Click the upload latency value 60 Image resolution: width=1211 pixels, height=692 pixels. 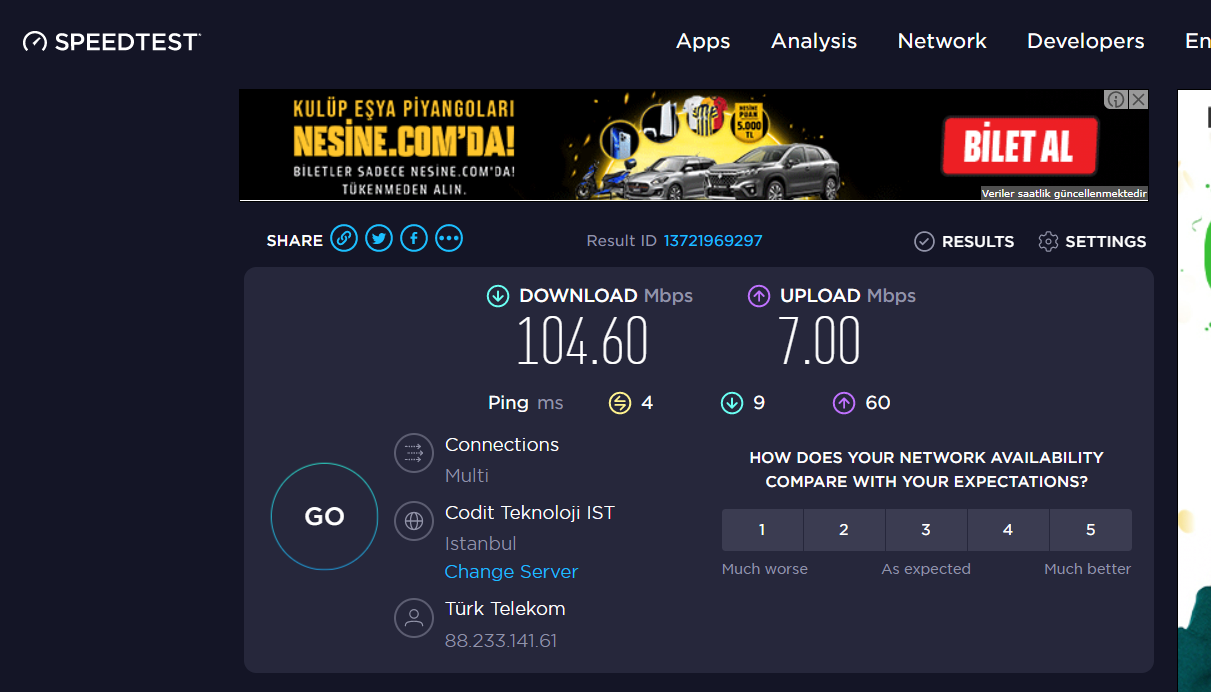878,403
